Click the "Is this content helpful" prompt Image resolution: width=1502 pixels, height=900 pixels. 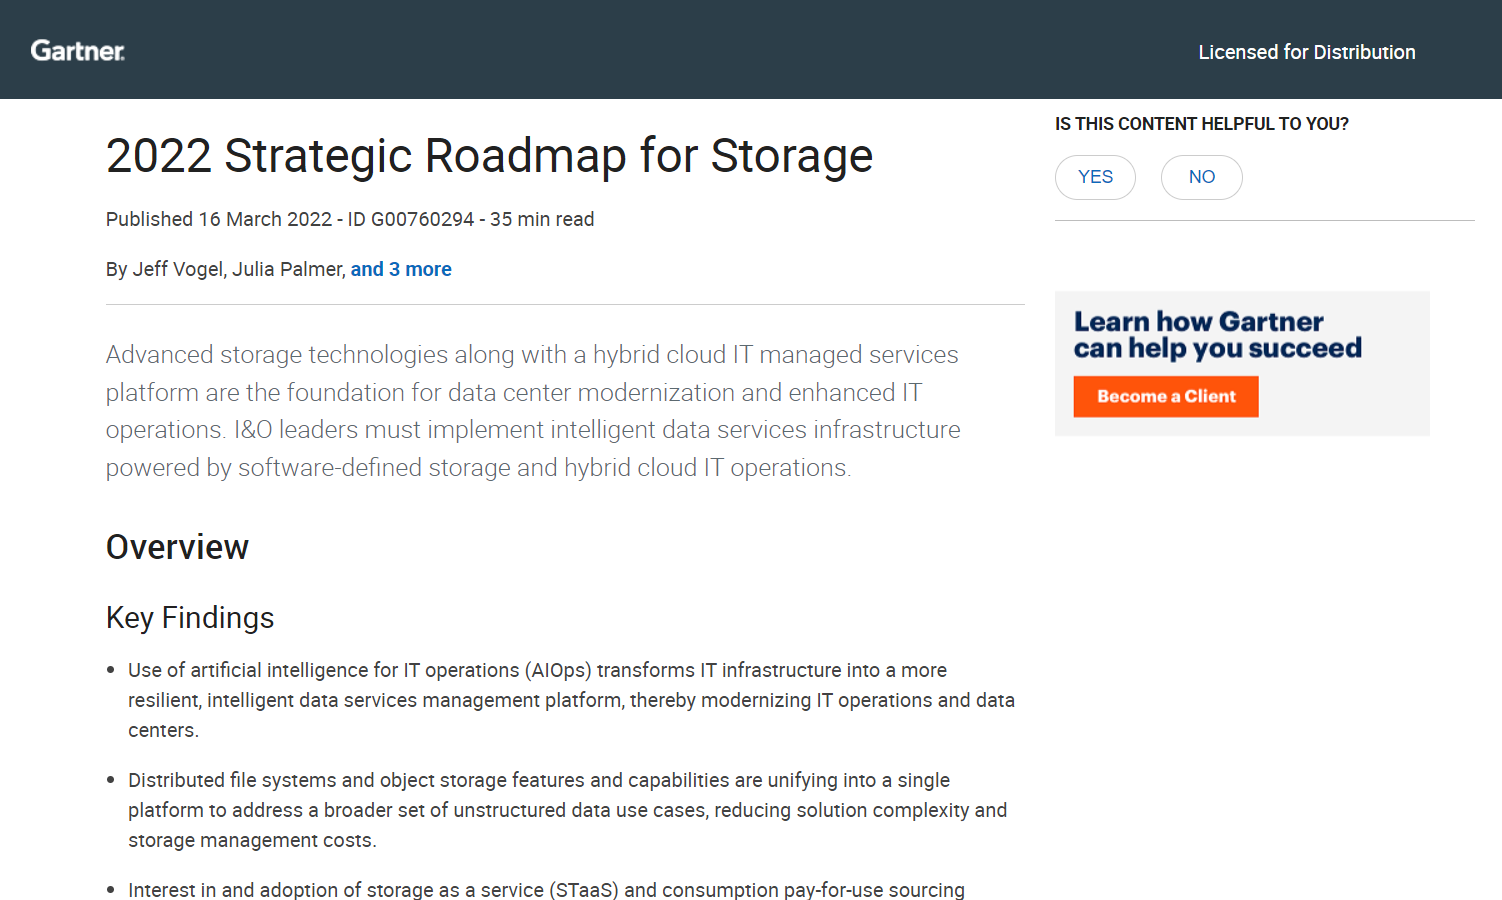click(x=1201, y=124)
